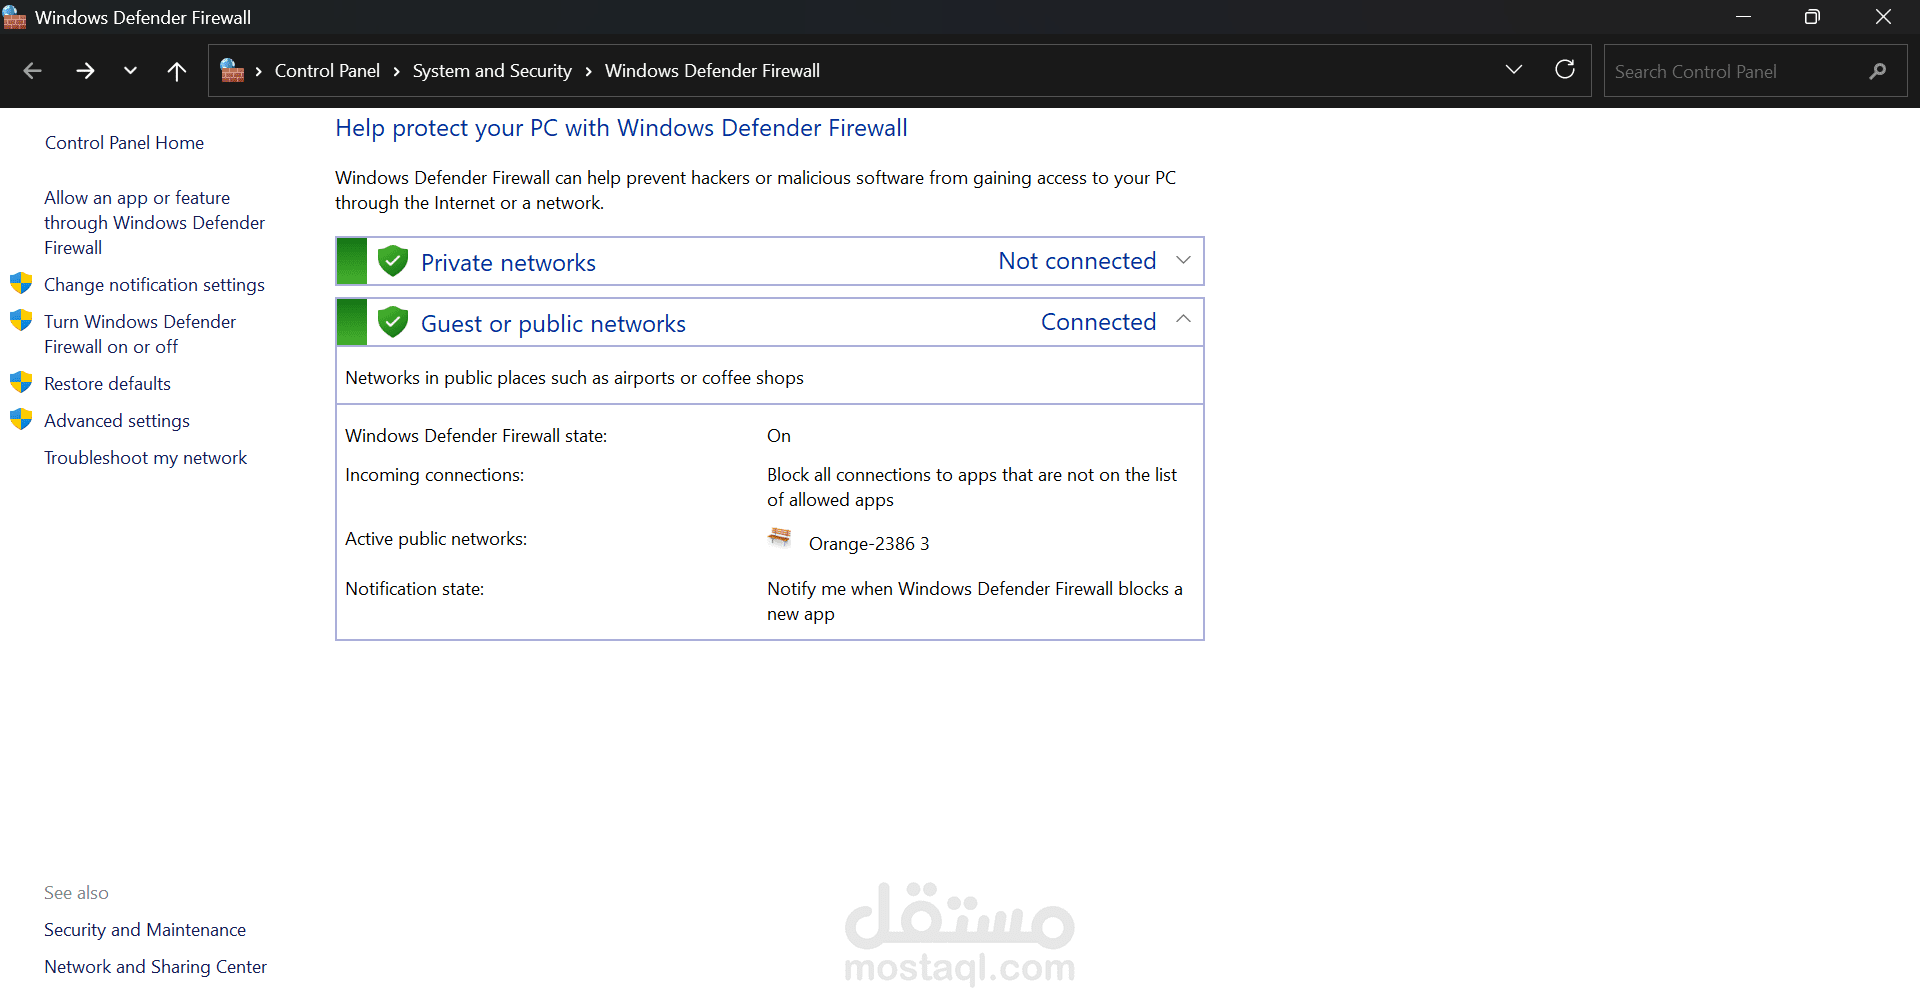The width and height of the screenshot is (1920, 1008).
Task: Click Restore defaults link
Action: 107,384
